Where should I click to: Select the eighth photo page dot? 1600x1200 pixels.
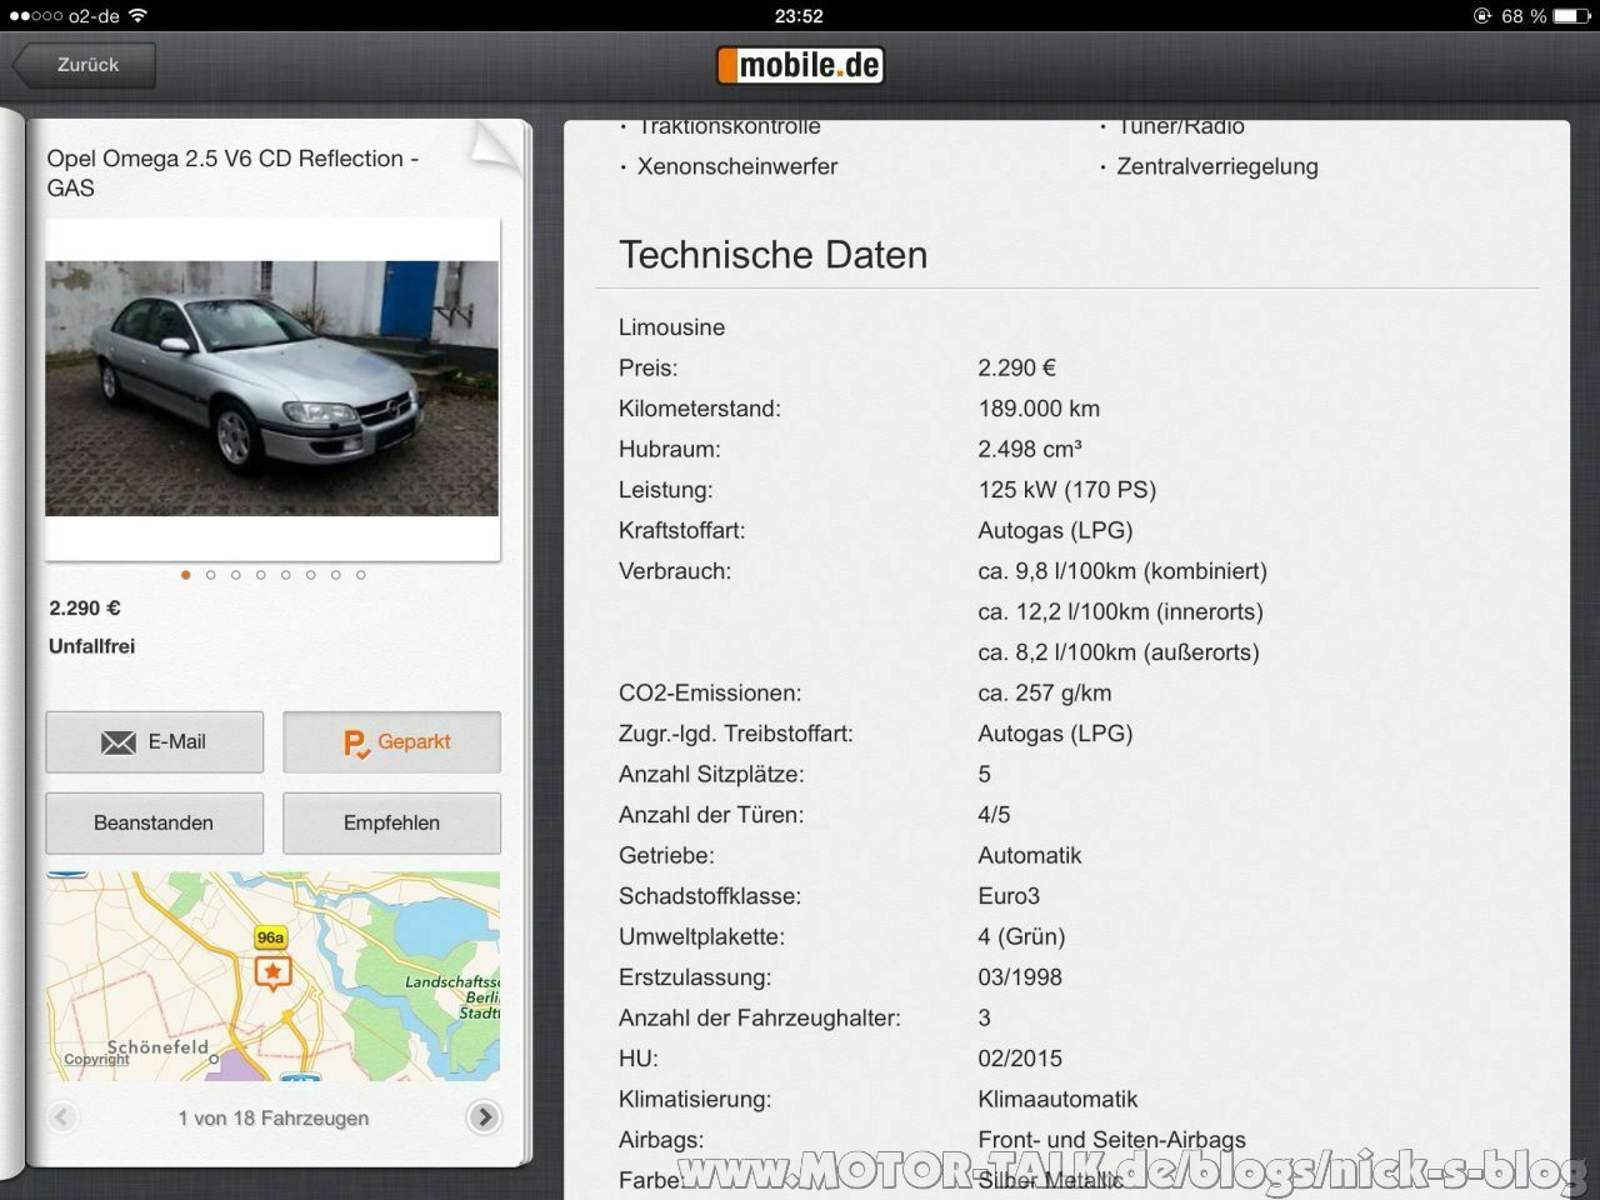tap(361, 575)
